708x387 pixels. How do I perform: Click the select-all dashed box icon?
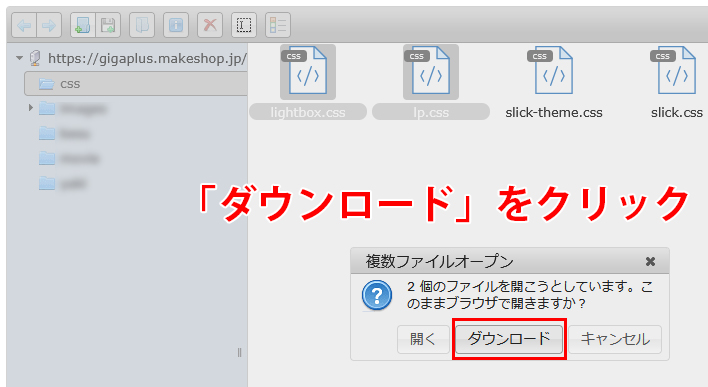(244, 25)
